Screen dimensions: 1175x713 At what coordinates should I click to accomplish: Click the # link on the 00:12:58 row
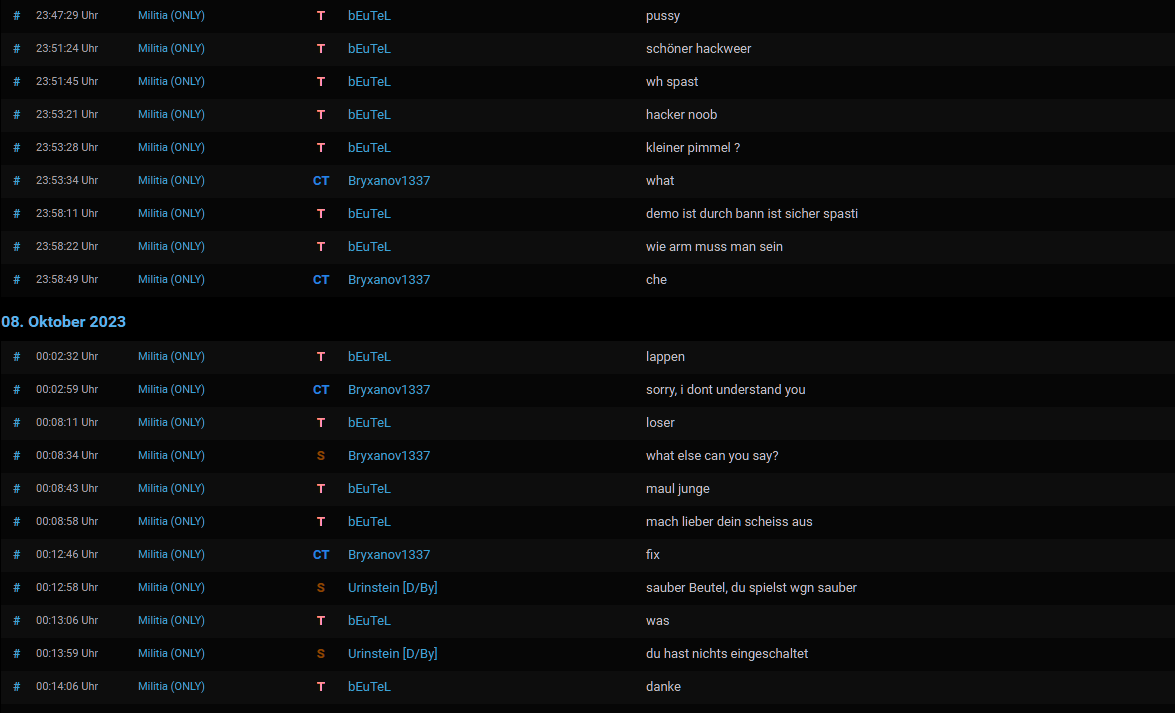pos(16,588)
